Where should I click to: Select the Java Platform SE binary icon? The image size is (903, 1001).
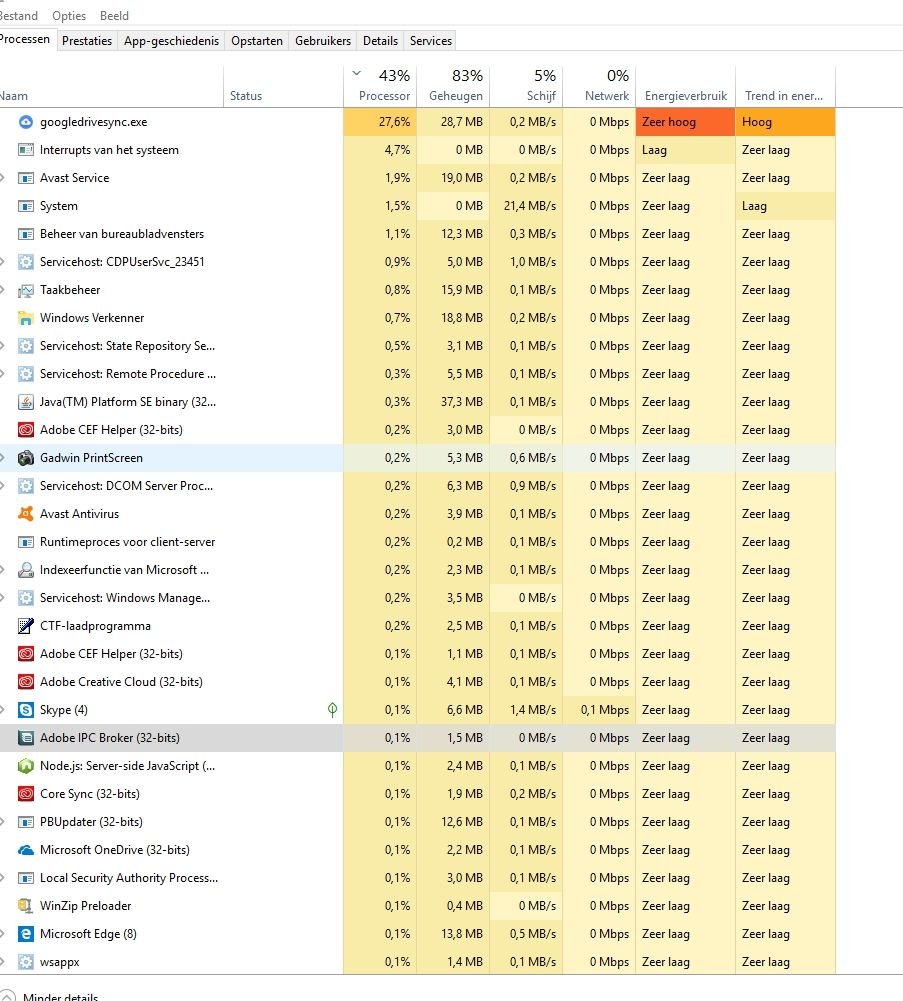tap(26, 402)
